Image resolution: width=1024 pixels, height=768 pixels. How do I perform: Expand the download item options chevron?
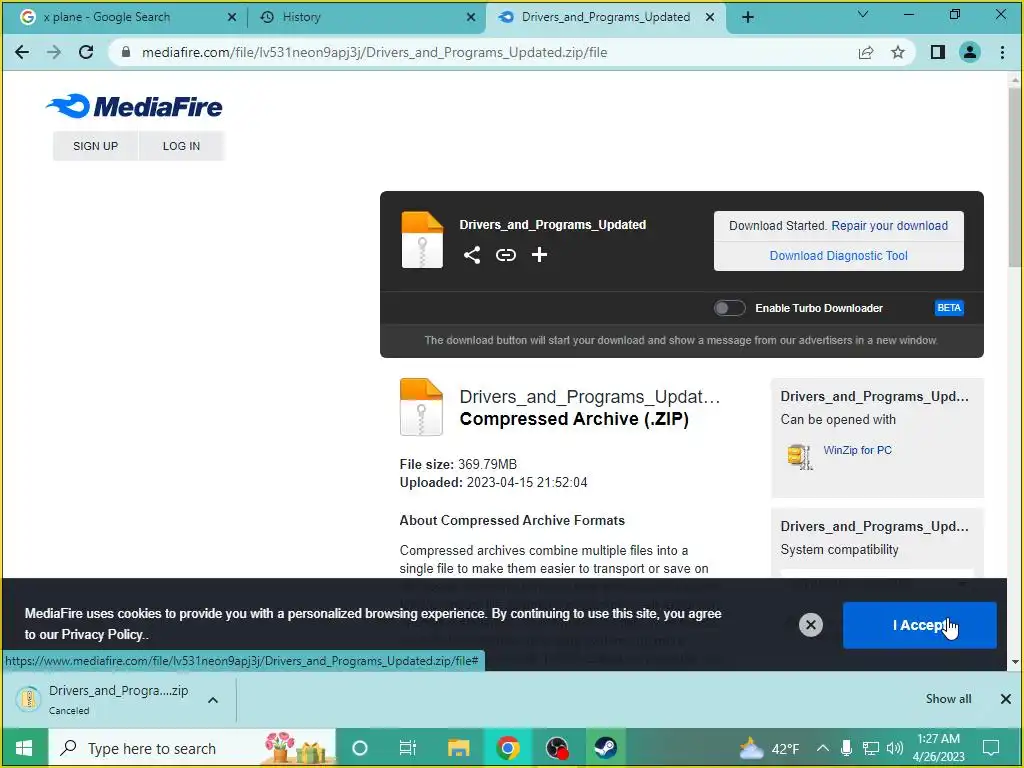coord(213,700)
